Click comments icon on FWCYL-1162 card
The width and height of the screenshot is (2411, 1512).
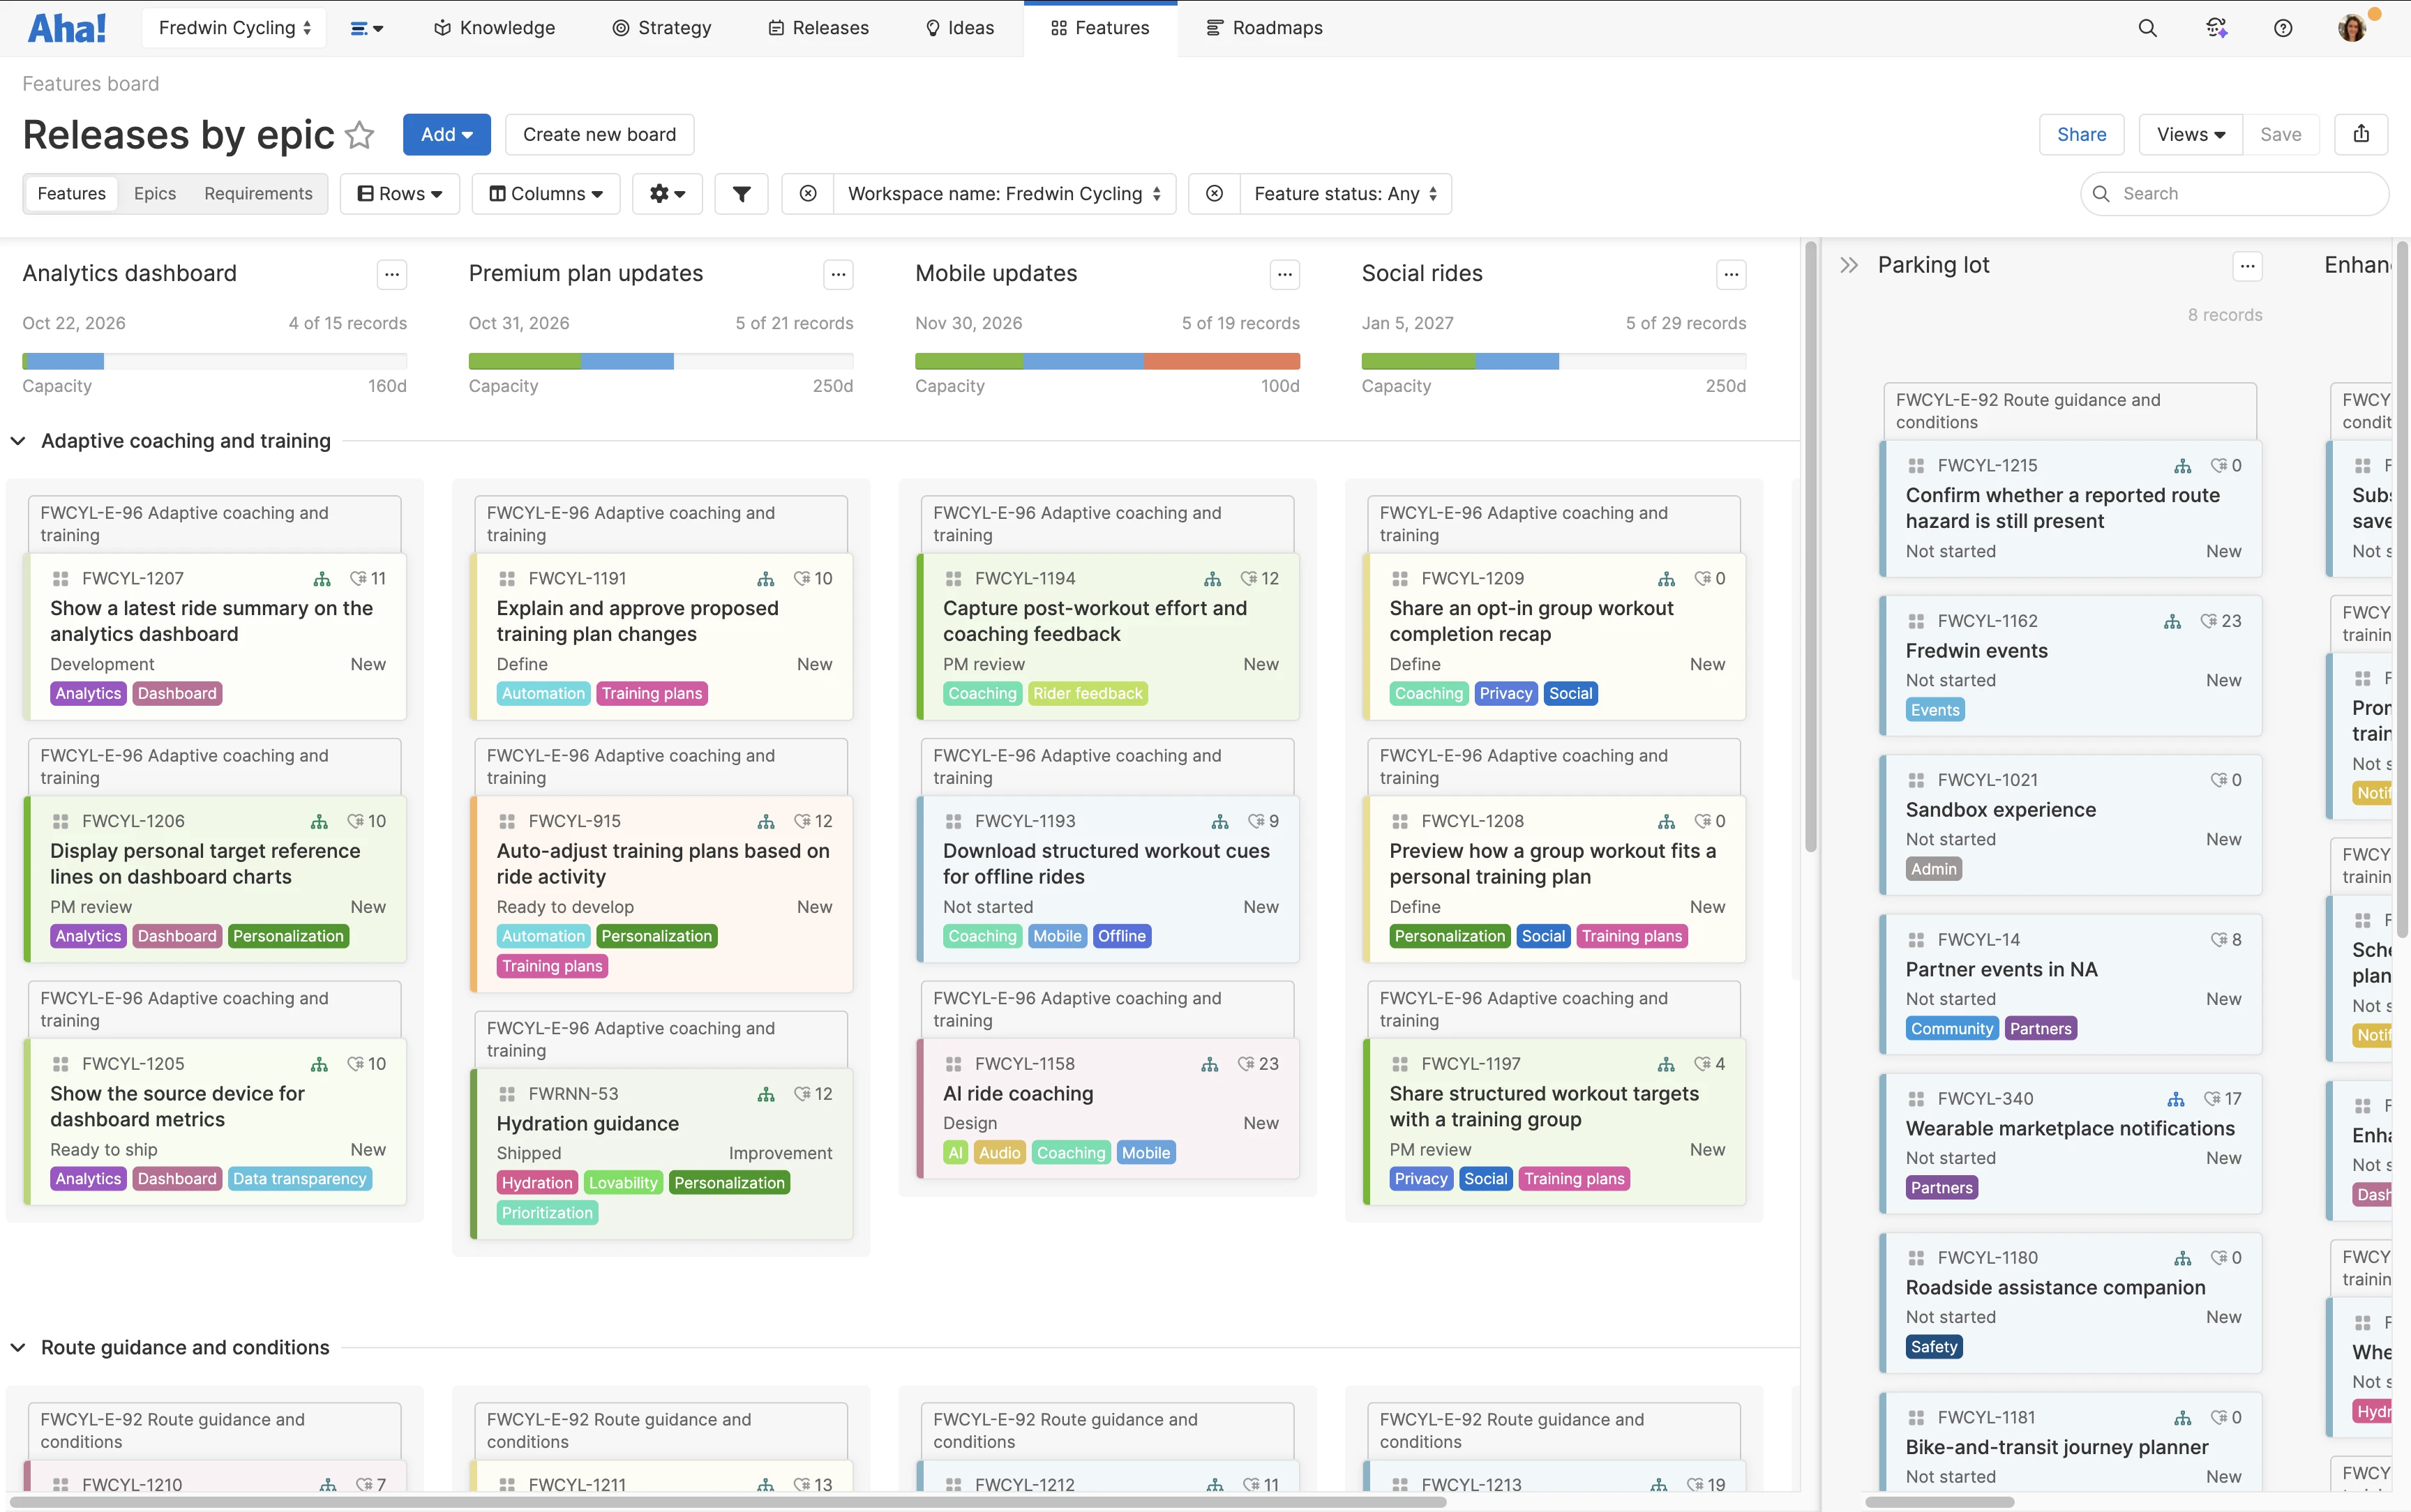[x=2209, y=622]
